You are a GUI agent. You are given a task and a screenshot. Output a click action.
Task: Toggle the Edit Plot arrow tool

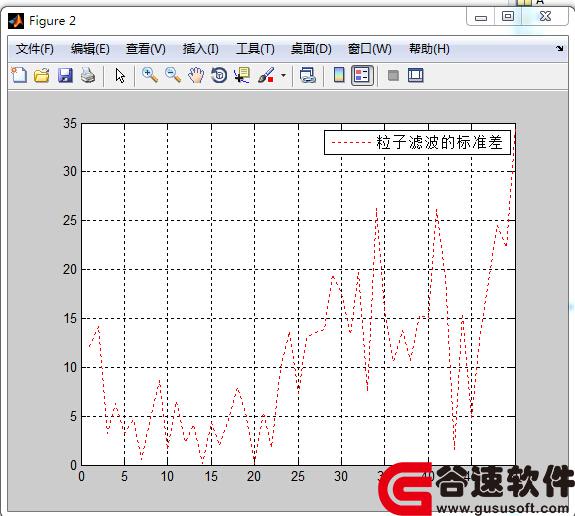click(120, 76)
